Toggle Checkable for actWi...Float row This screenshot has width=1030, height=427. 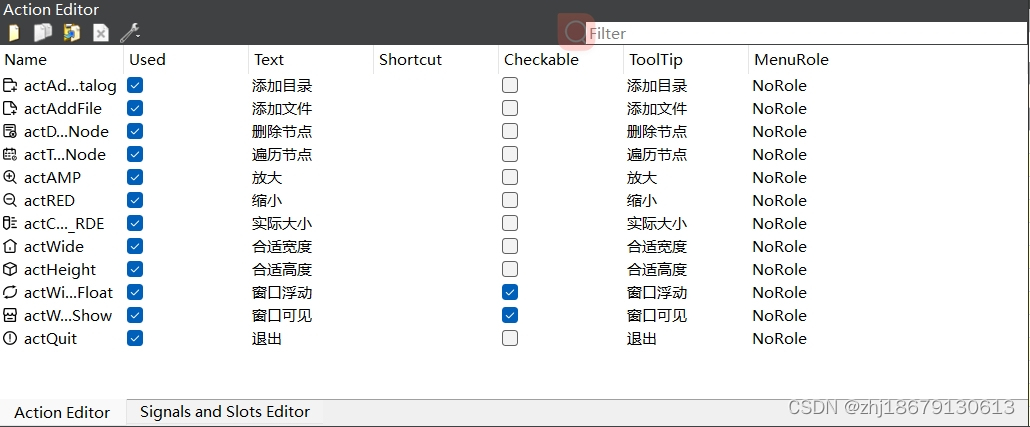(x=510, y=292)
